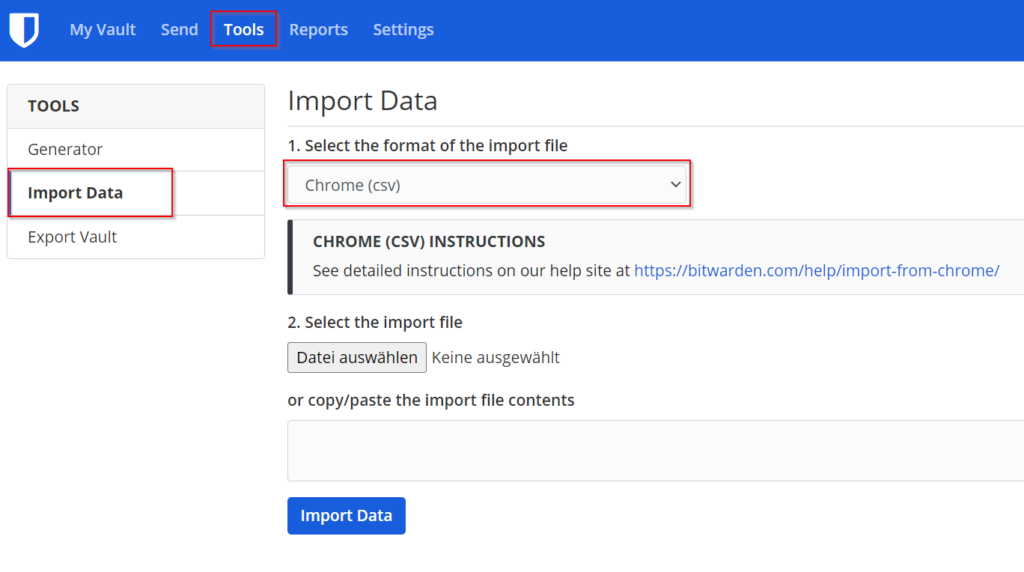Image resolution: width=1024 pixels, height=572 pixels.
Task: Click the Import Data page heading
Action: pos(362,101)
